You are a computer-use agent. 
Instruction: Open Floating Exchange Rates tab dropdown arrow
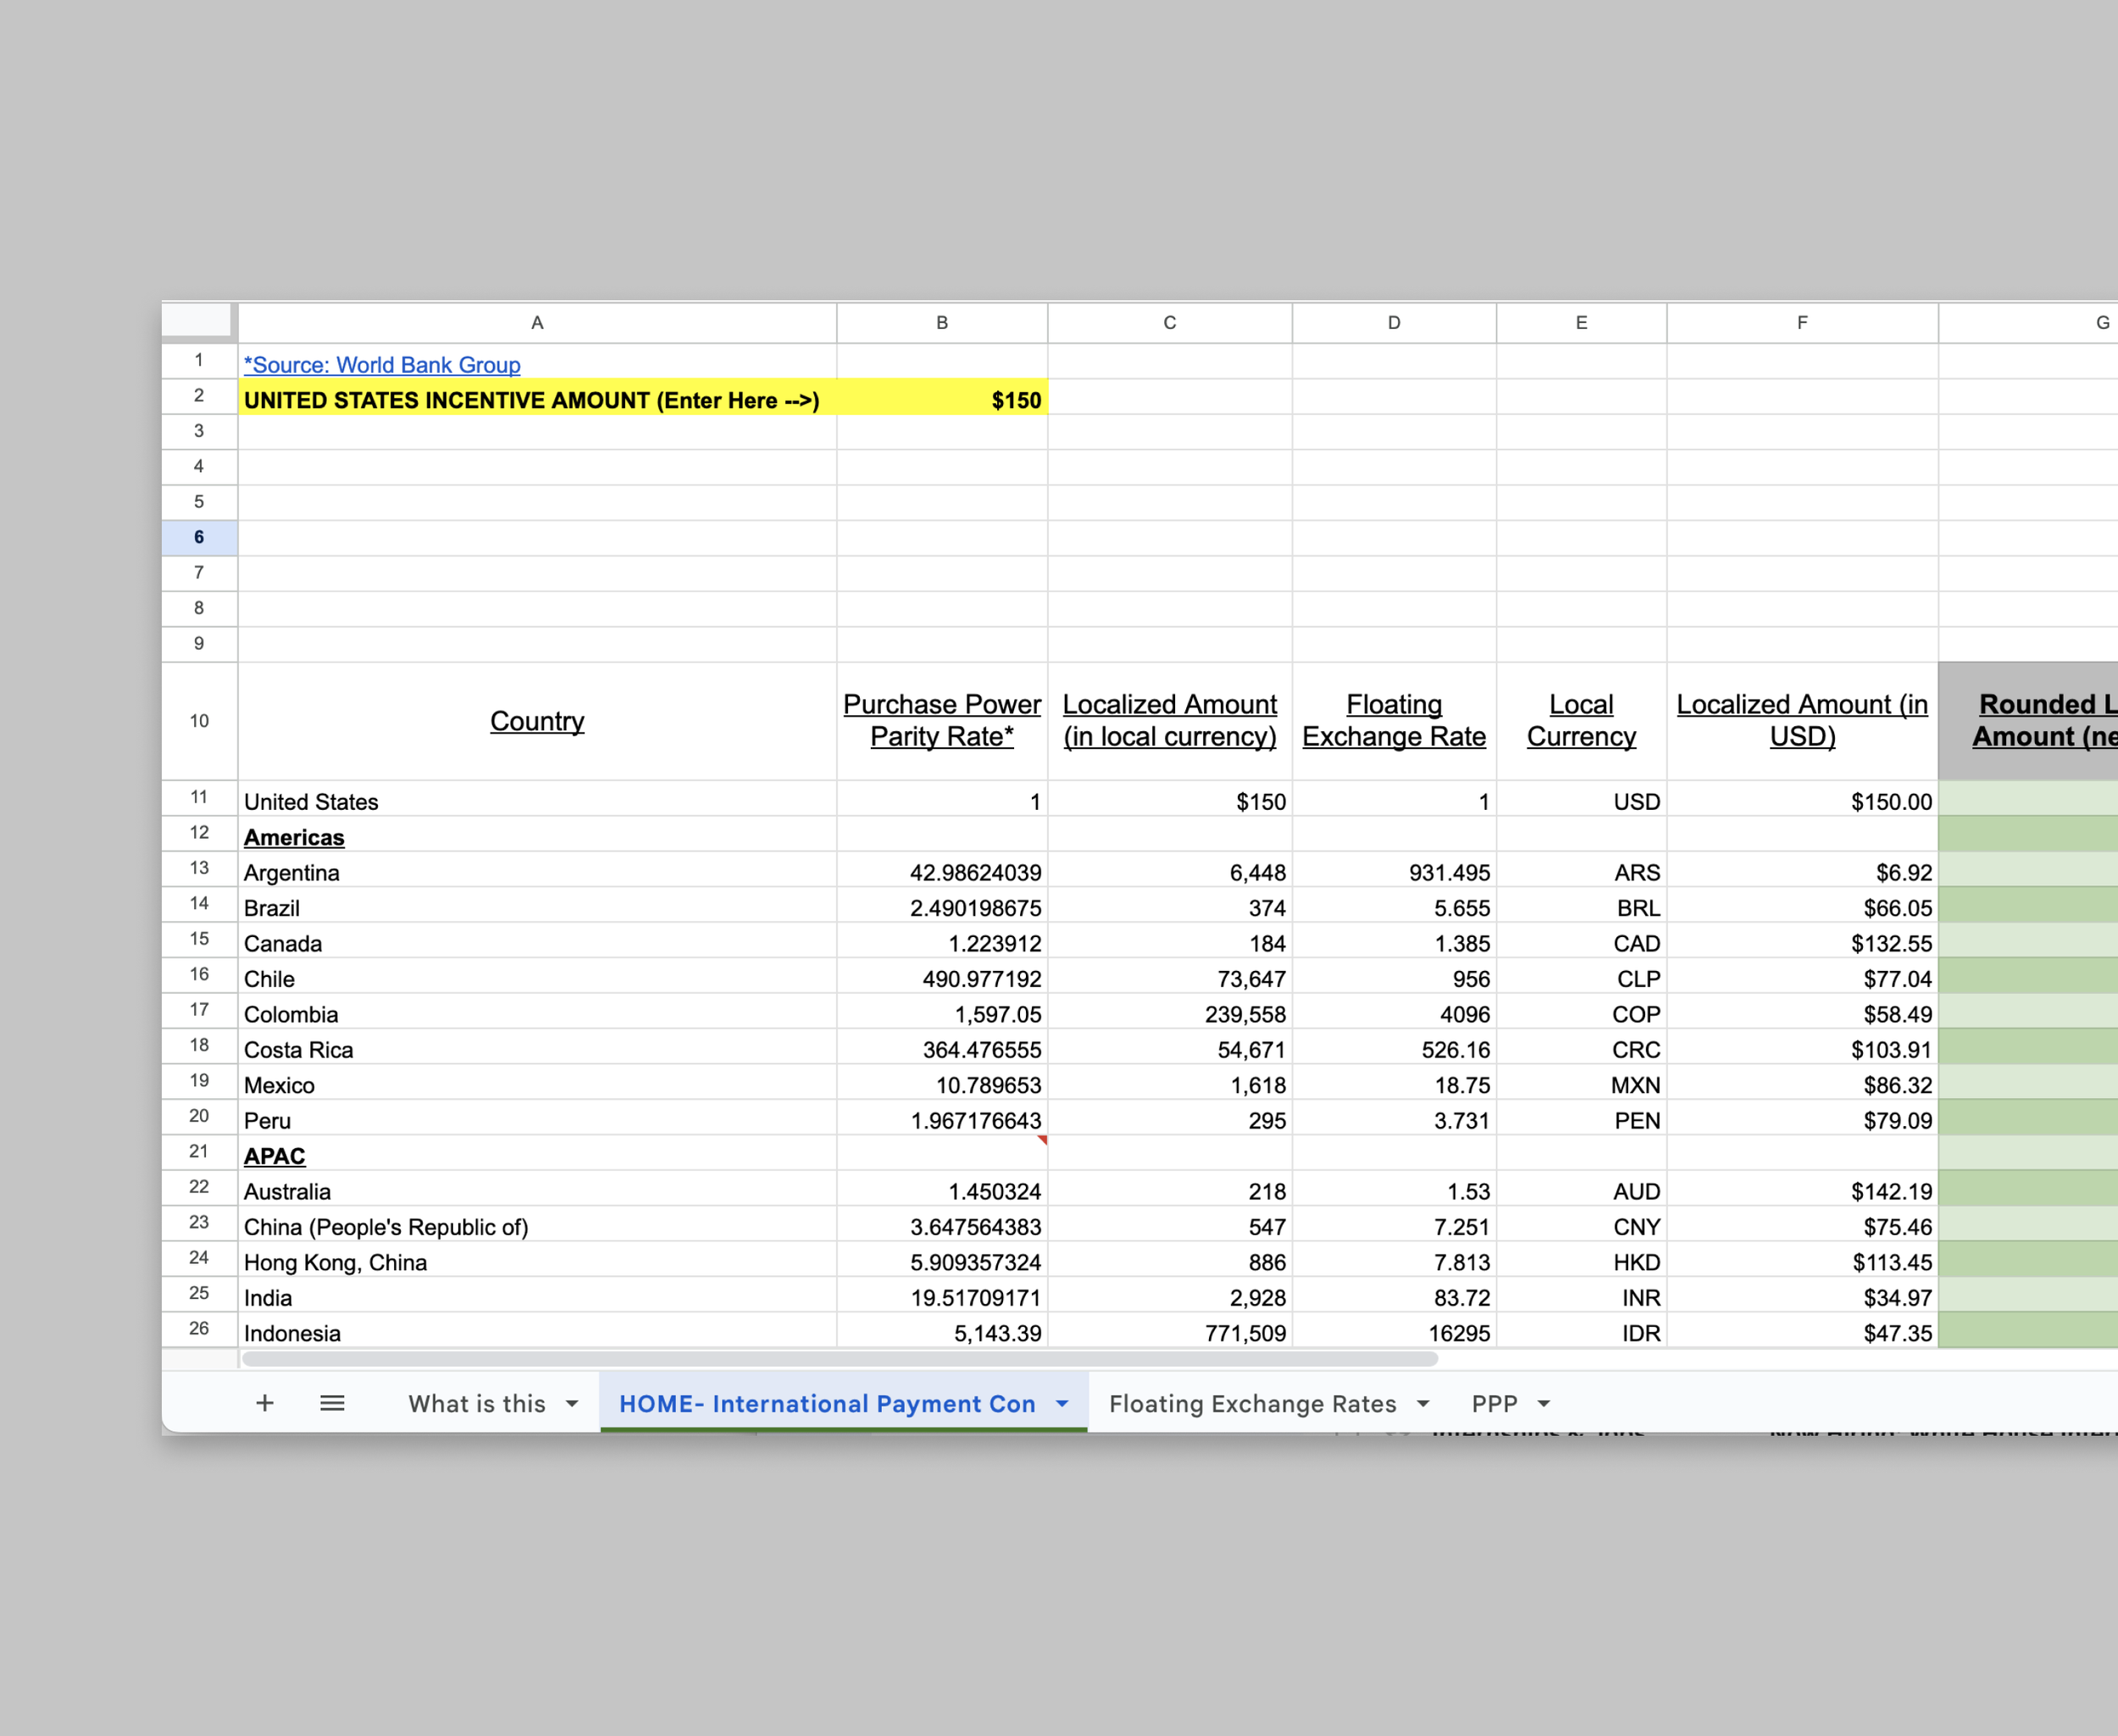coord(1423,1404)
